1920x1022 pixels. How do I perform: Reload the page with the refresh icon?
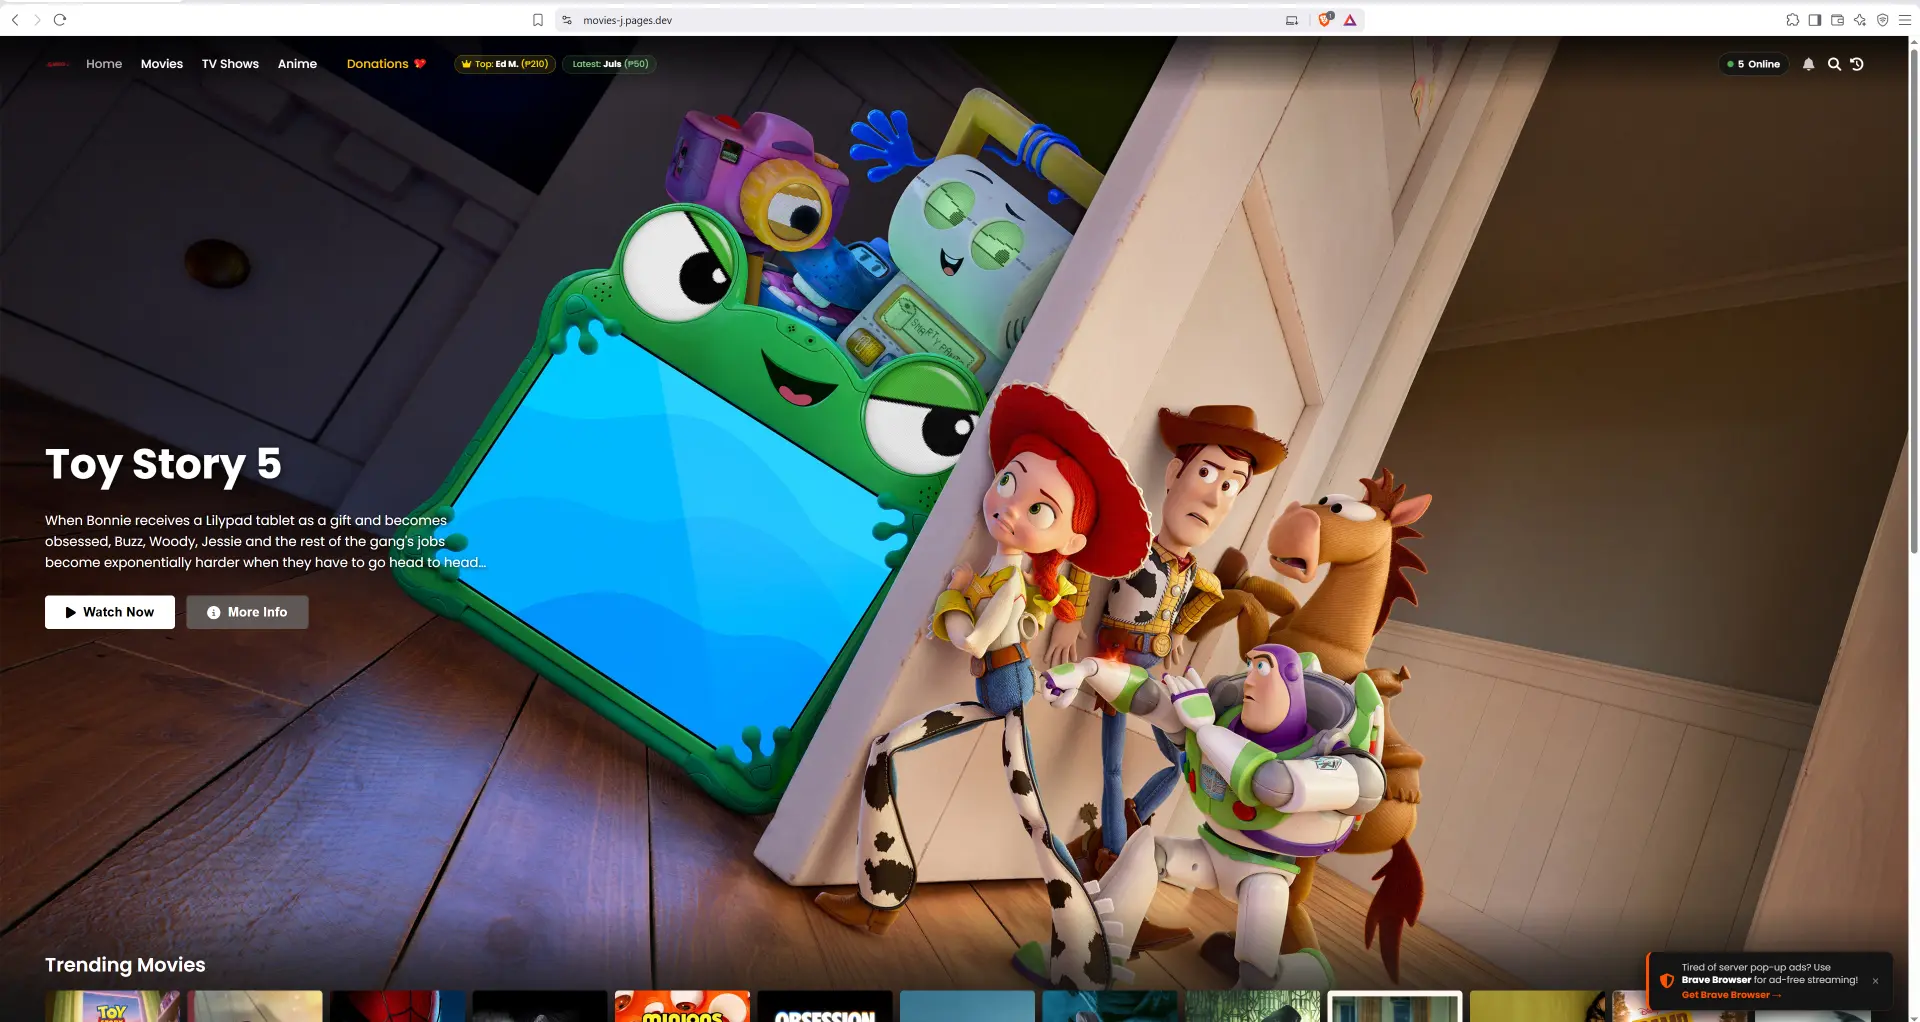(x=60, y=20)
